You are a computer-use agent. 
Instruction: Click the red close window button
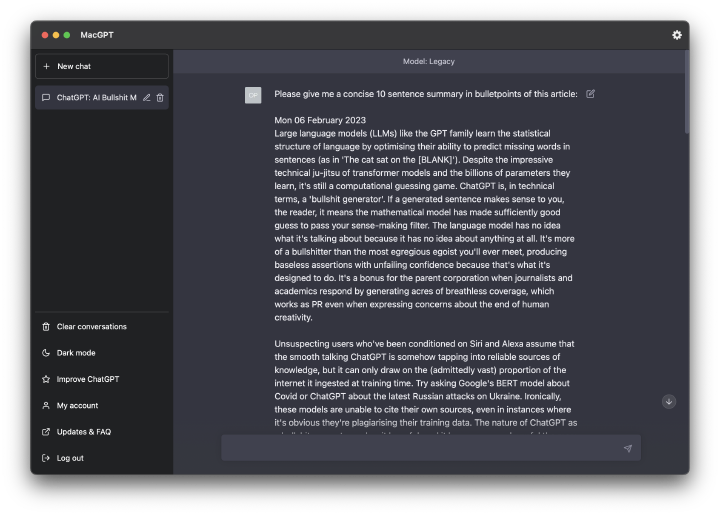[x=45, y=35]
